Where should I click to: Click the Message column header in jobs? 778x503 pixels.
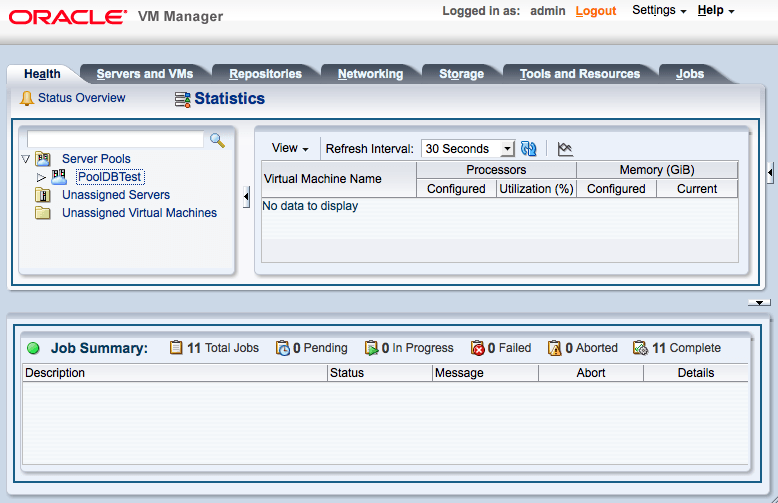485,373
